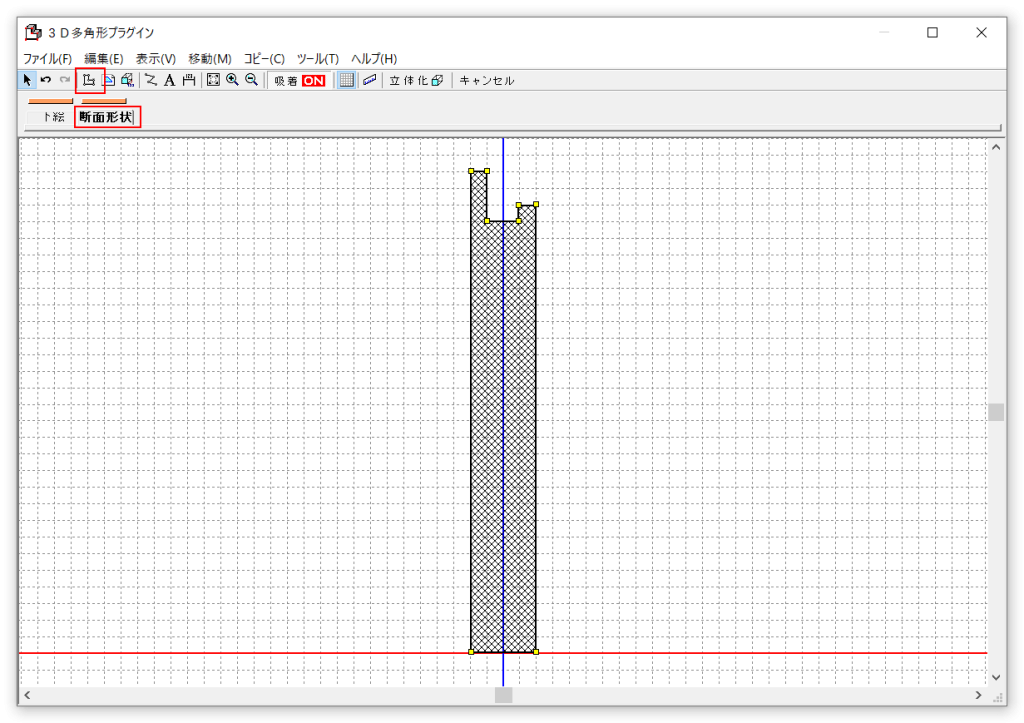The height and width of the screenshot is (723, 1024).
Task: Open the 表示(V) menu
Action: (x=155, y=59)
